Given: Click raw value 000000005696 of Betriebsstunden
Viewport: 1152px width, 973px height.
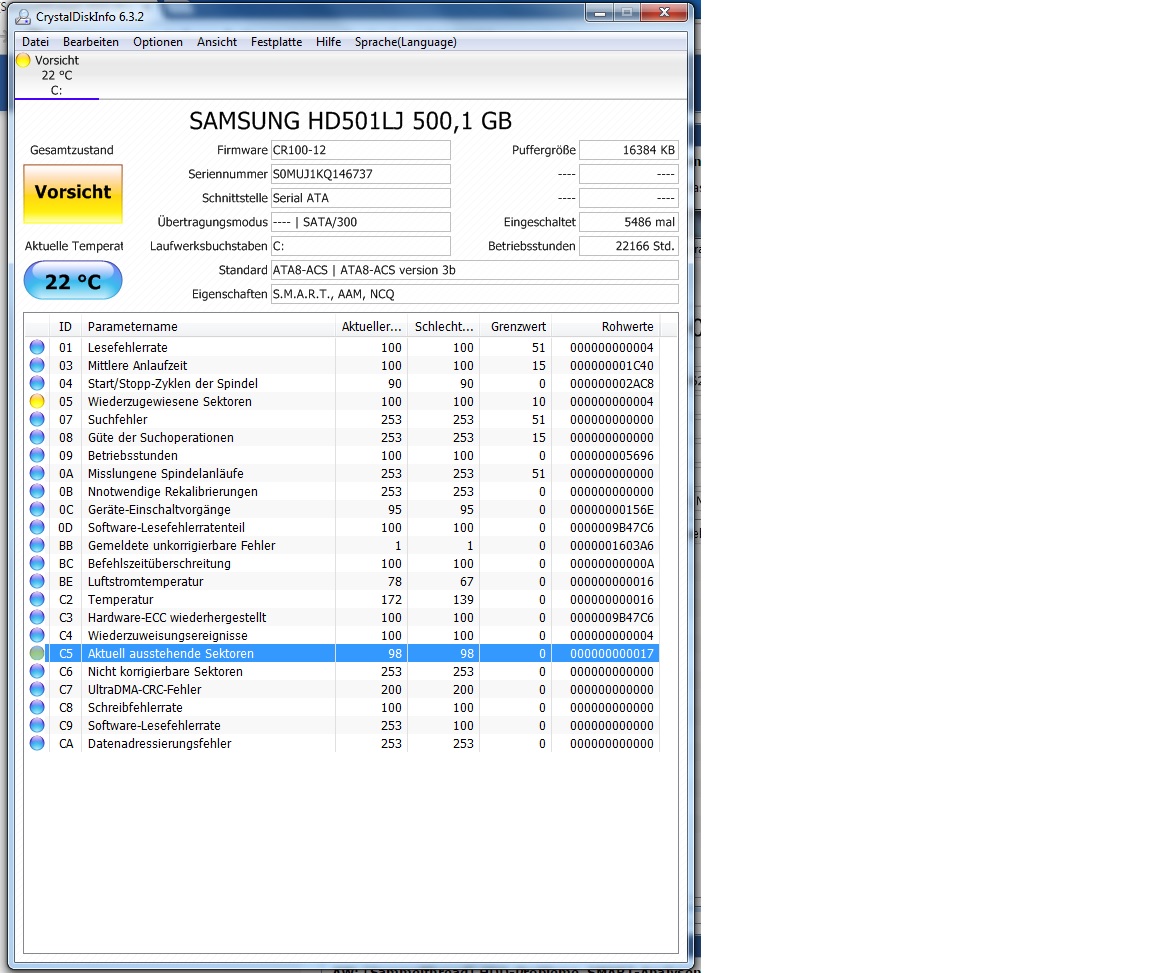Looking at the screenshot, I should 611,455.
